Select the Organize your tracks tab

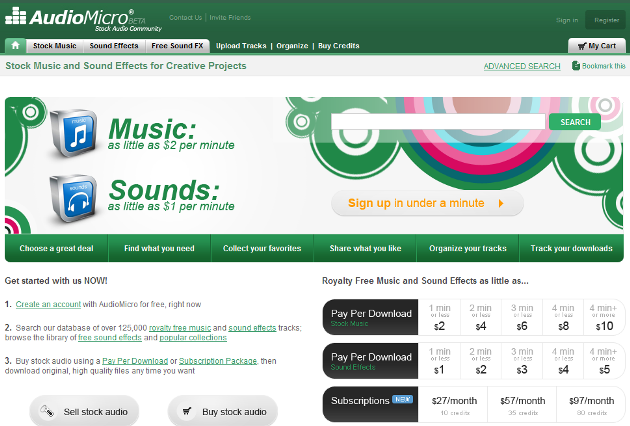(x=468, y=248)
